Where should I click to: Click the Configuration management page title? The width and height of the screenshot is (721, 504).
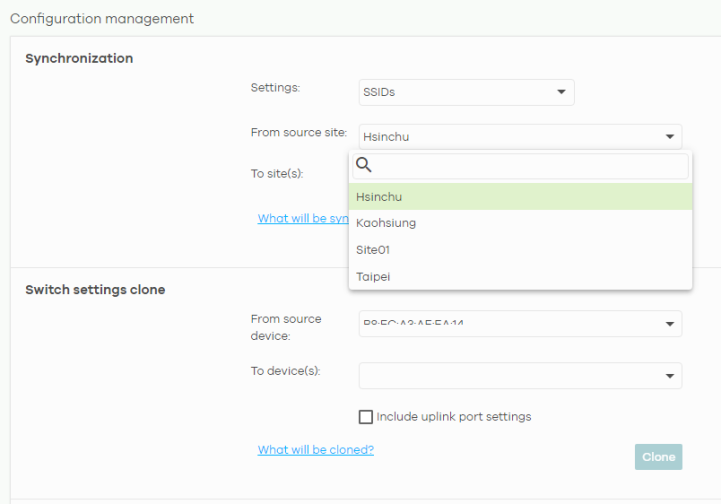(102, 19)
